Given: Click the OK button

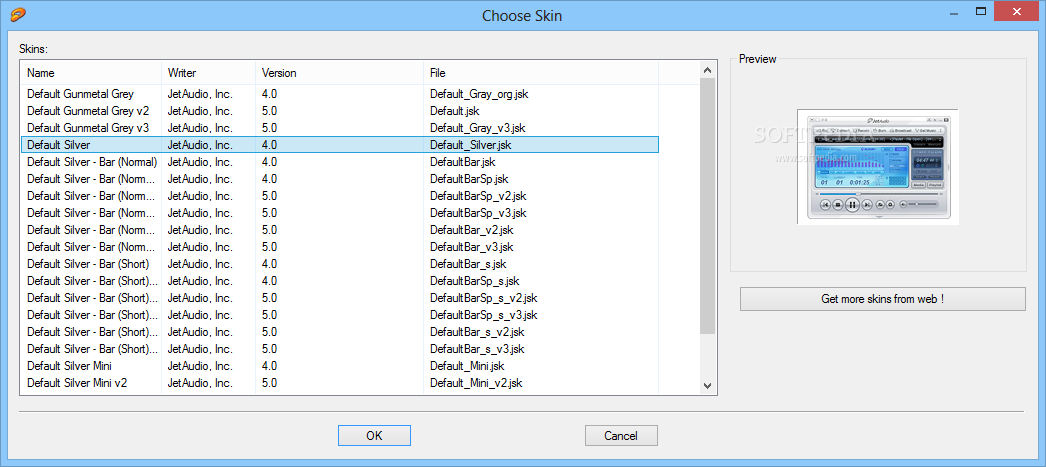Looking at the screenshot, I should [374, 436].
